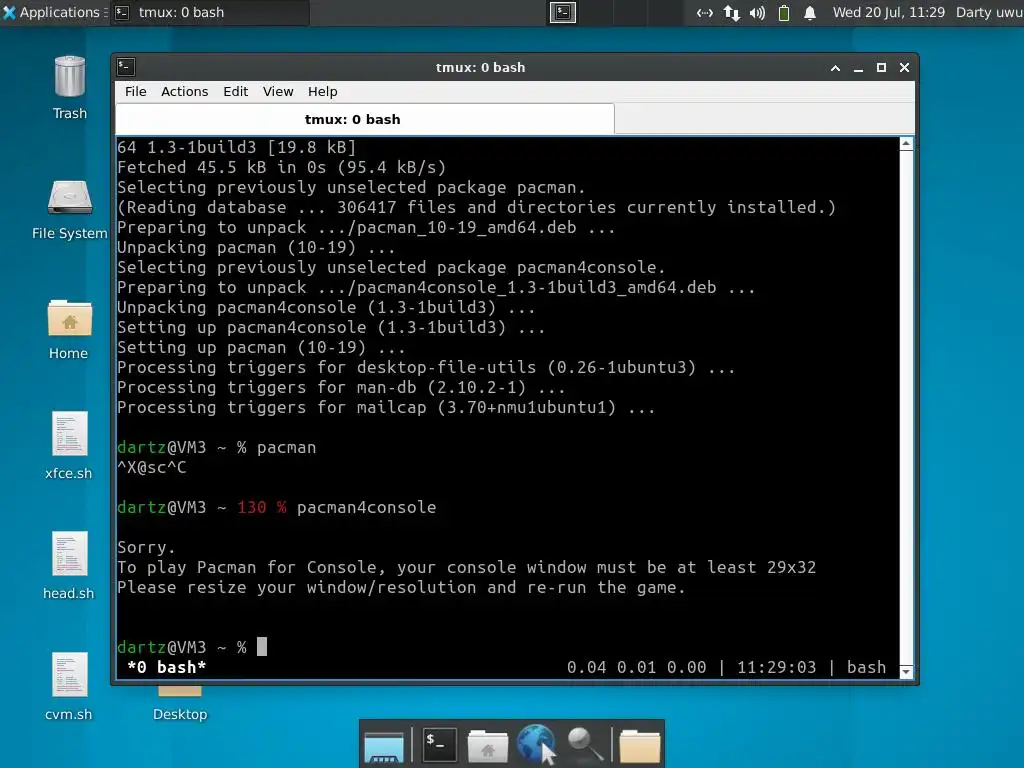The height and width of the screenshot is (768, 1024).
Task: Open the folder directory dock icon
Action: [x=639, y=746]
